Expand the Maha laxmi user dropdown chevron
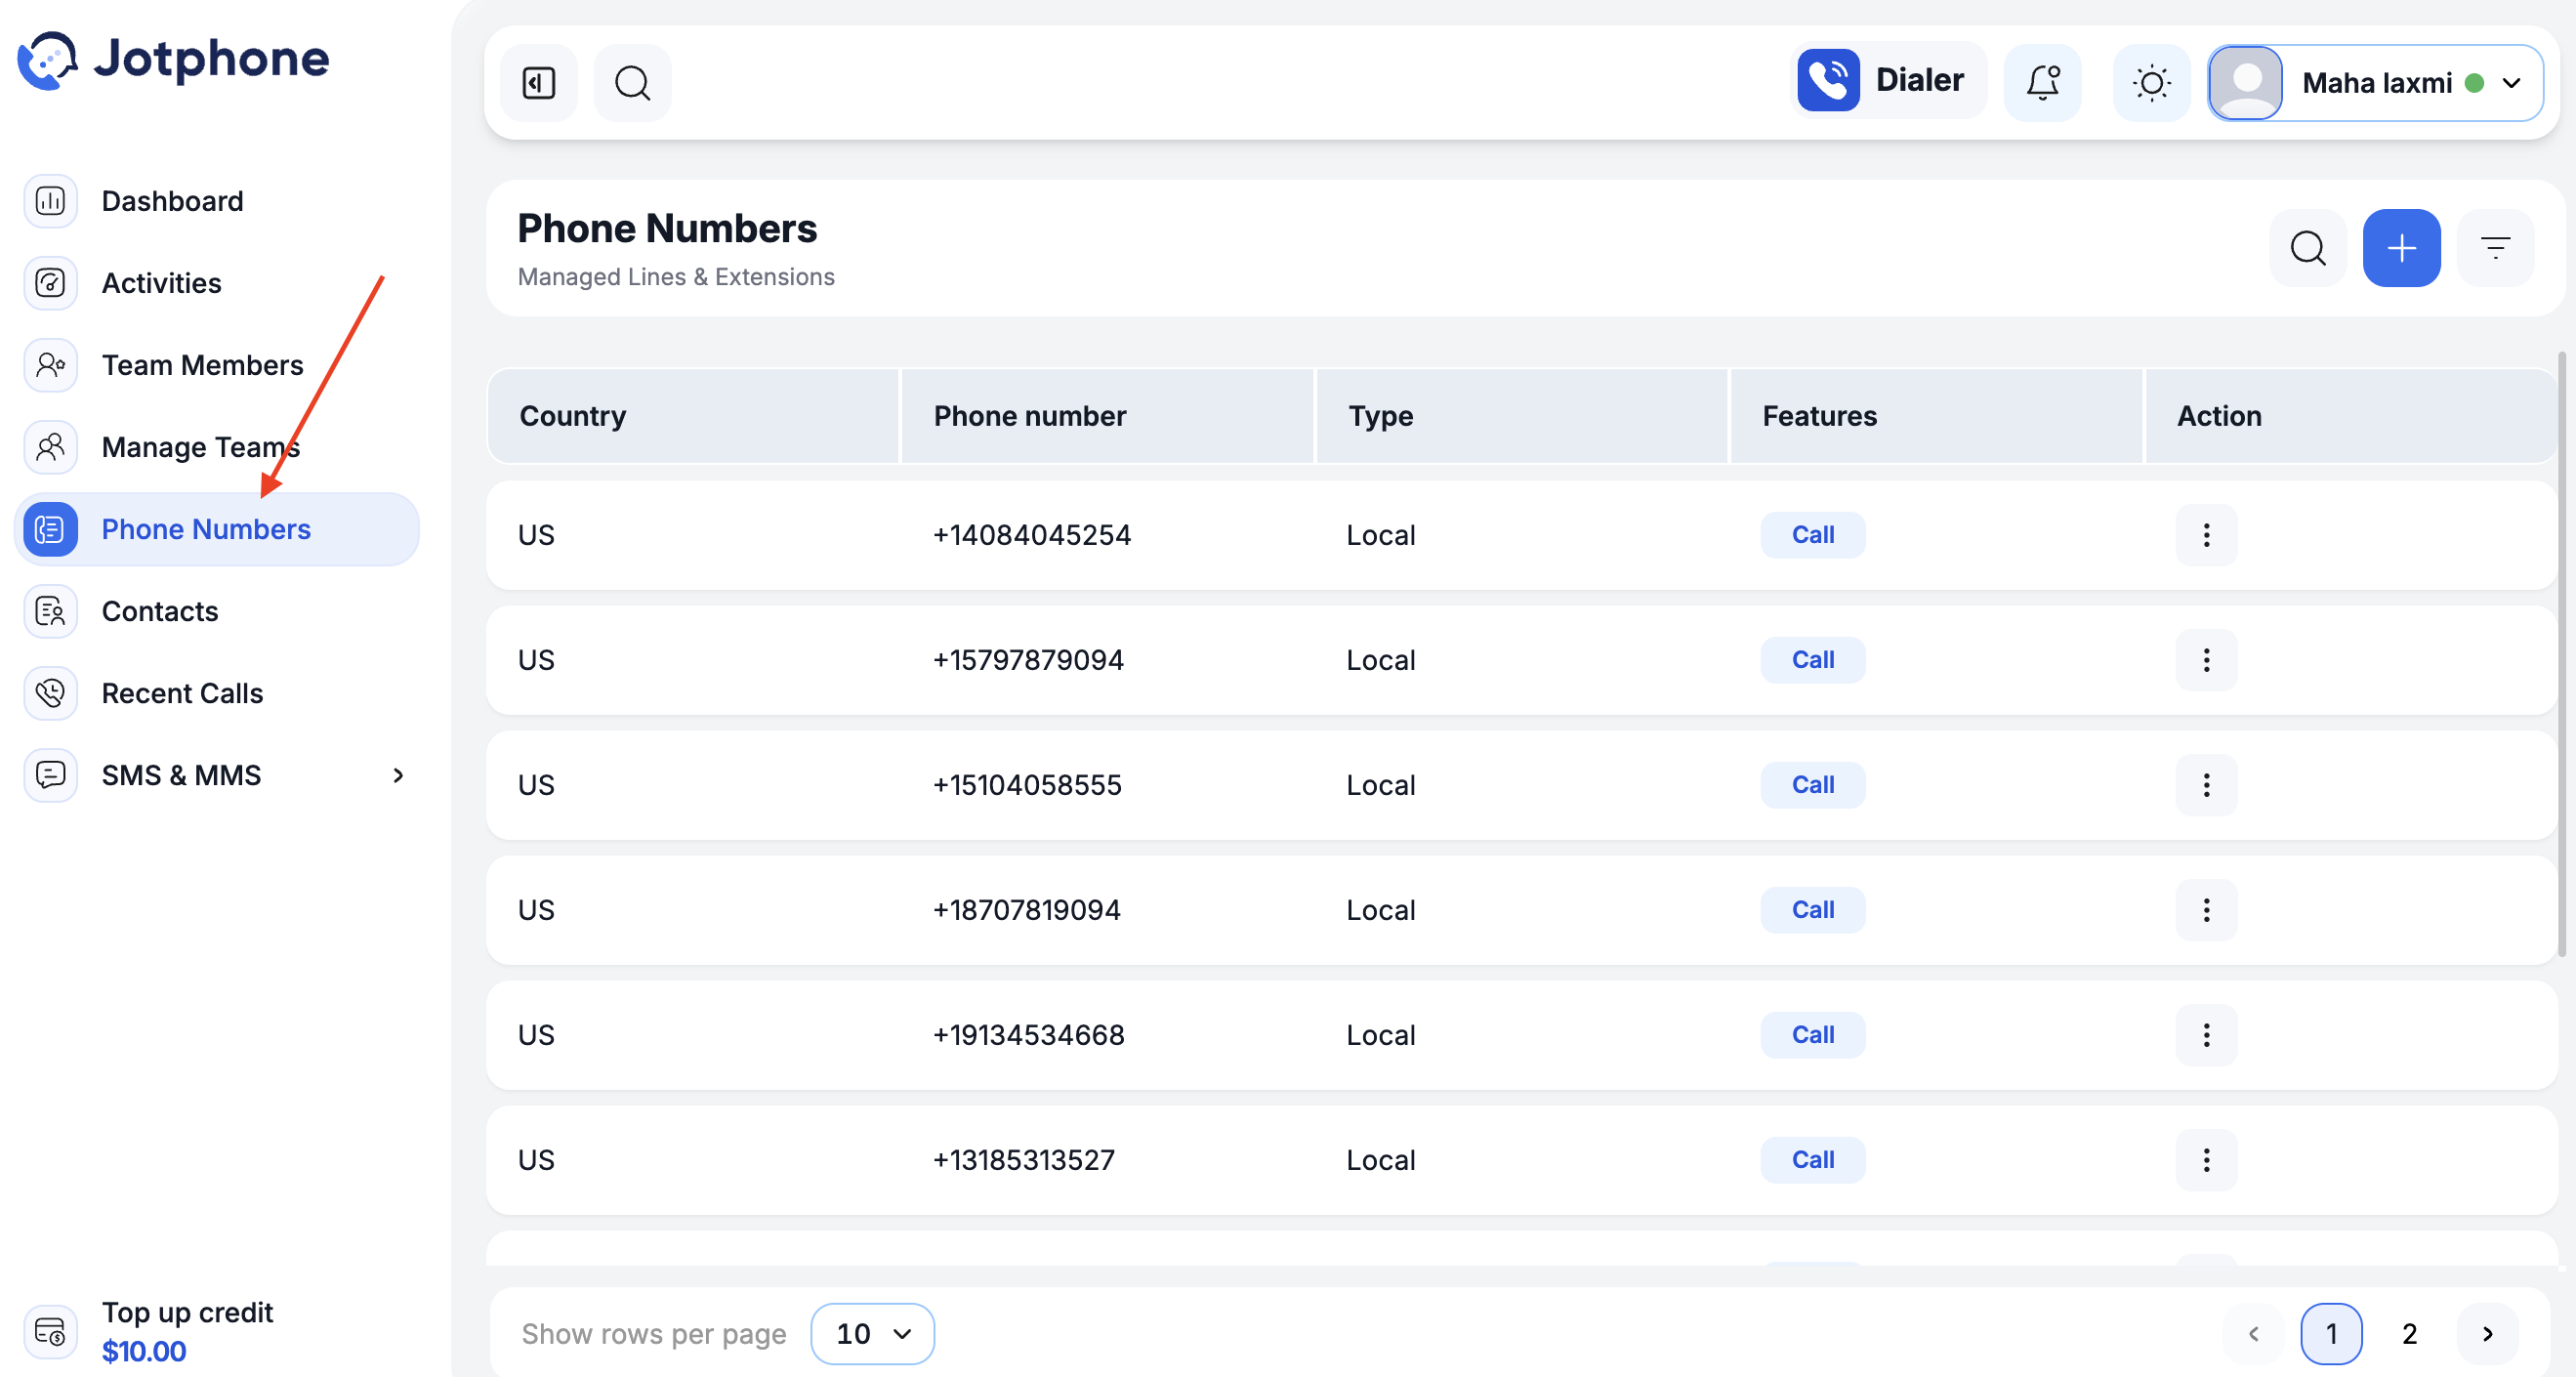The width and height of the screenshot is (2576, 1377). point(2512,83)
